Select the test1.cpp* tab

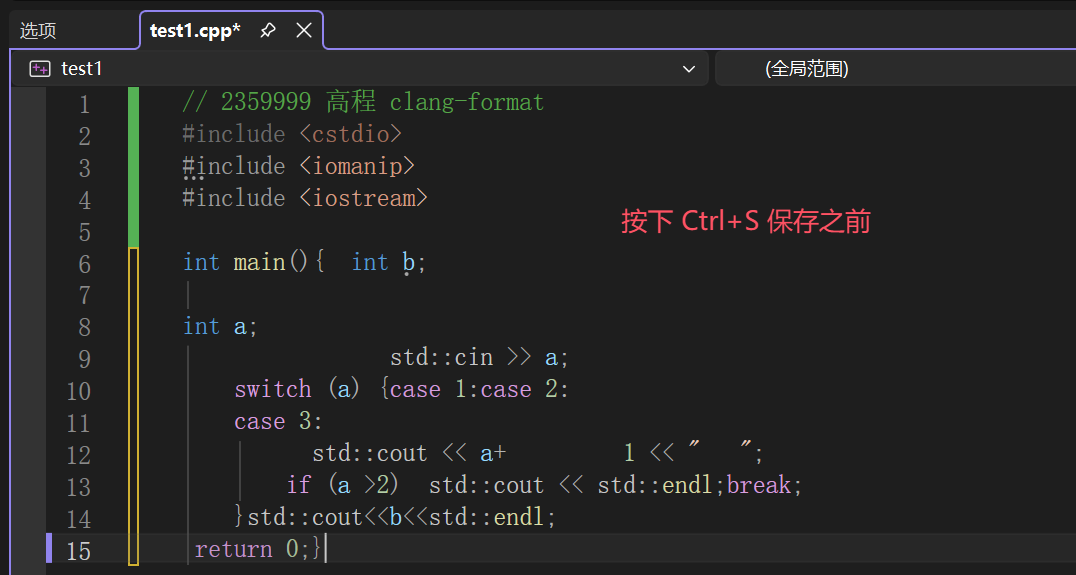(x=194, y=31)
